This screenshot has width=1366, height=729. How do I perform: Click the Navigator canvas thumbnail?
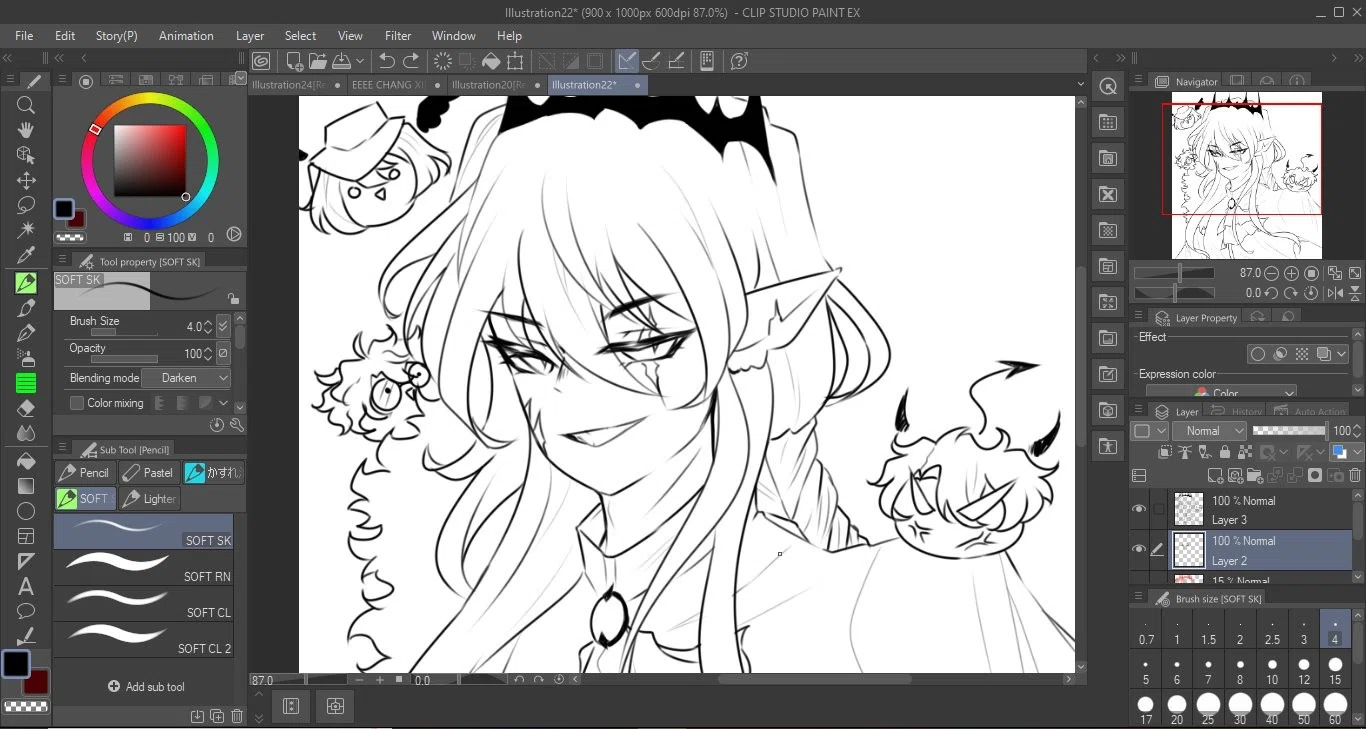(1247, 175)
